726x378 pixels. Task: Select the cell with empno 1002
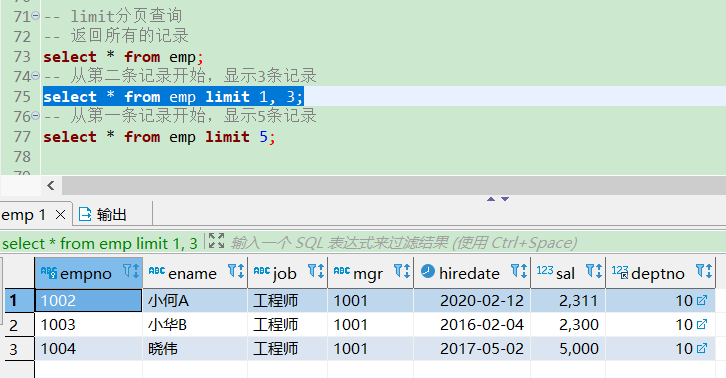[x=88, y=301]
